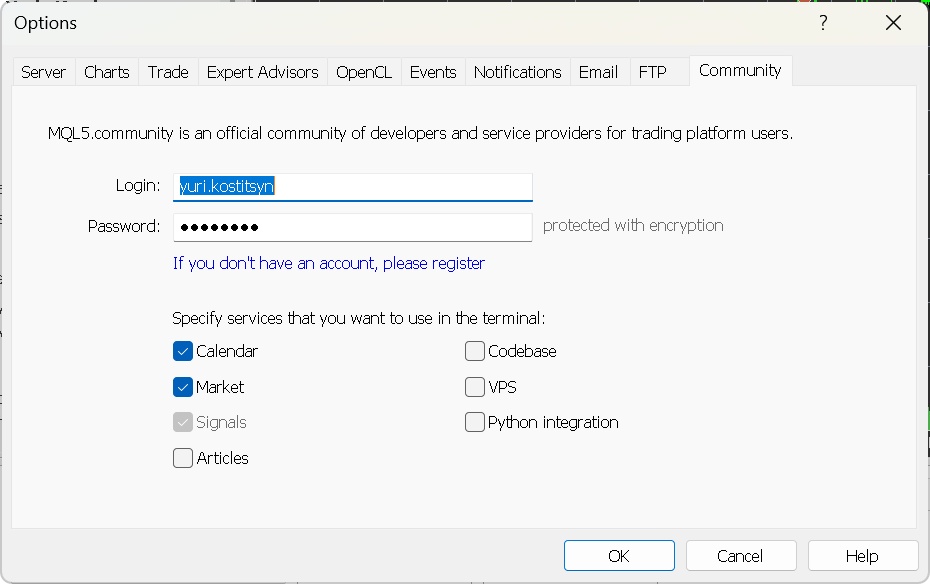This screenshot has width=930, height=584.
Task: Enable the Articles checkbox
Action: (x=183, y=458)
